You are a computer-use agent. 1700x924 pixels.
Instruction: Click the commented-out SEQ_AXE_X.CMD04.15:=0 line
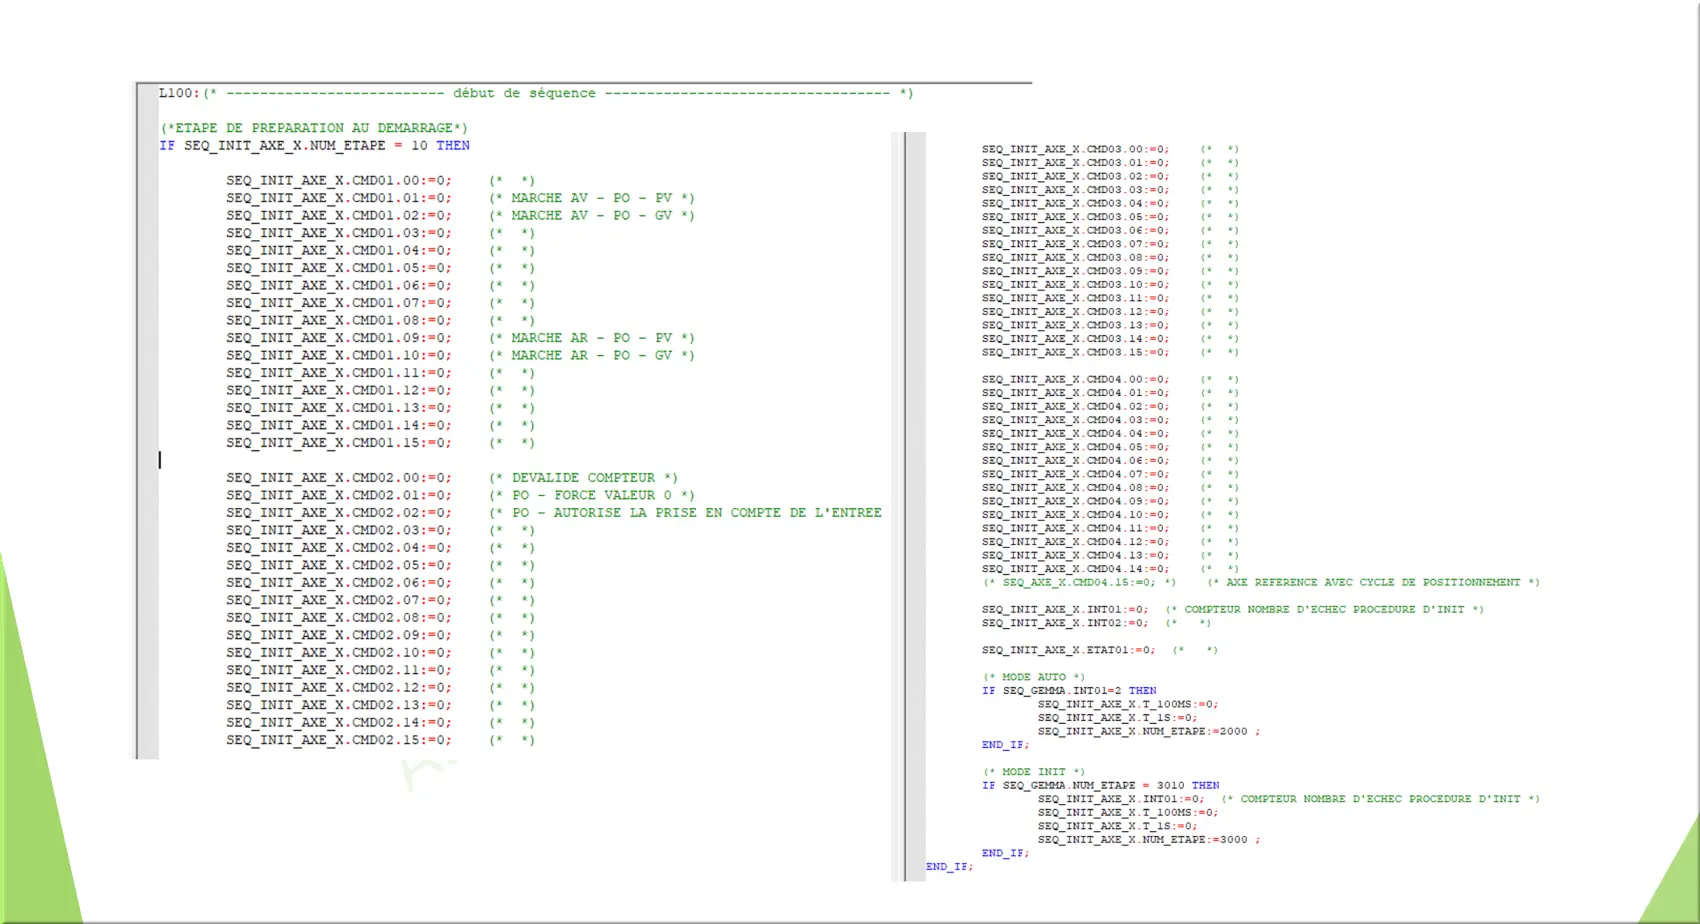(1080, 582)
